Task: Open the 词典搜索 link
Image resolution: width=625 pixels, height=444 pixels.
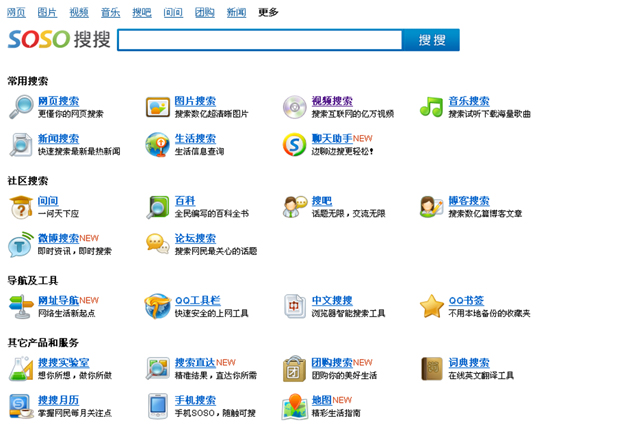Action: [x=469, y=363]
